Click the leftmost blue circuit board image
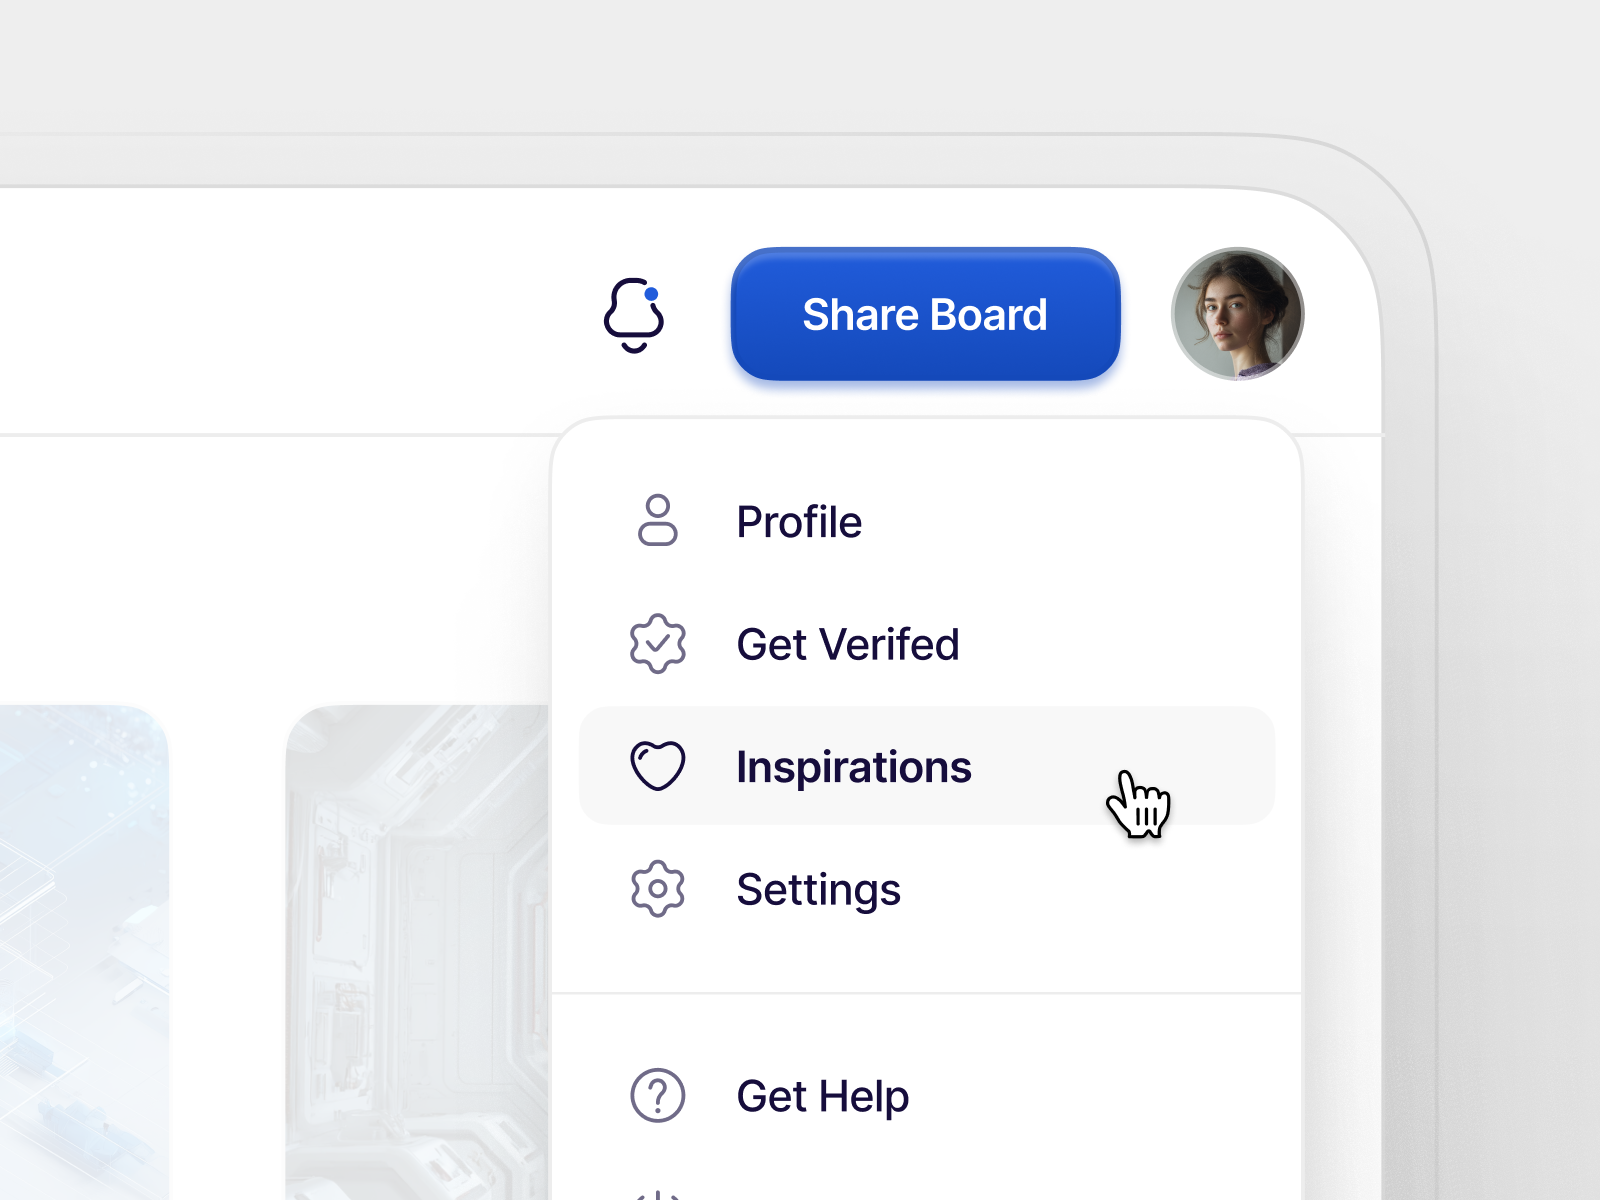The width and height of the screenshot is (1600, 1200). pos(85,950)
